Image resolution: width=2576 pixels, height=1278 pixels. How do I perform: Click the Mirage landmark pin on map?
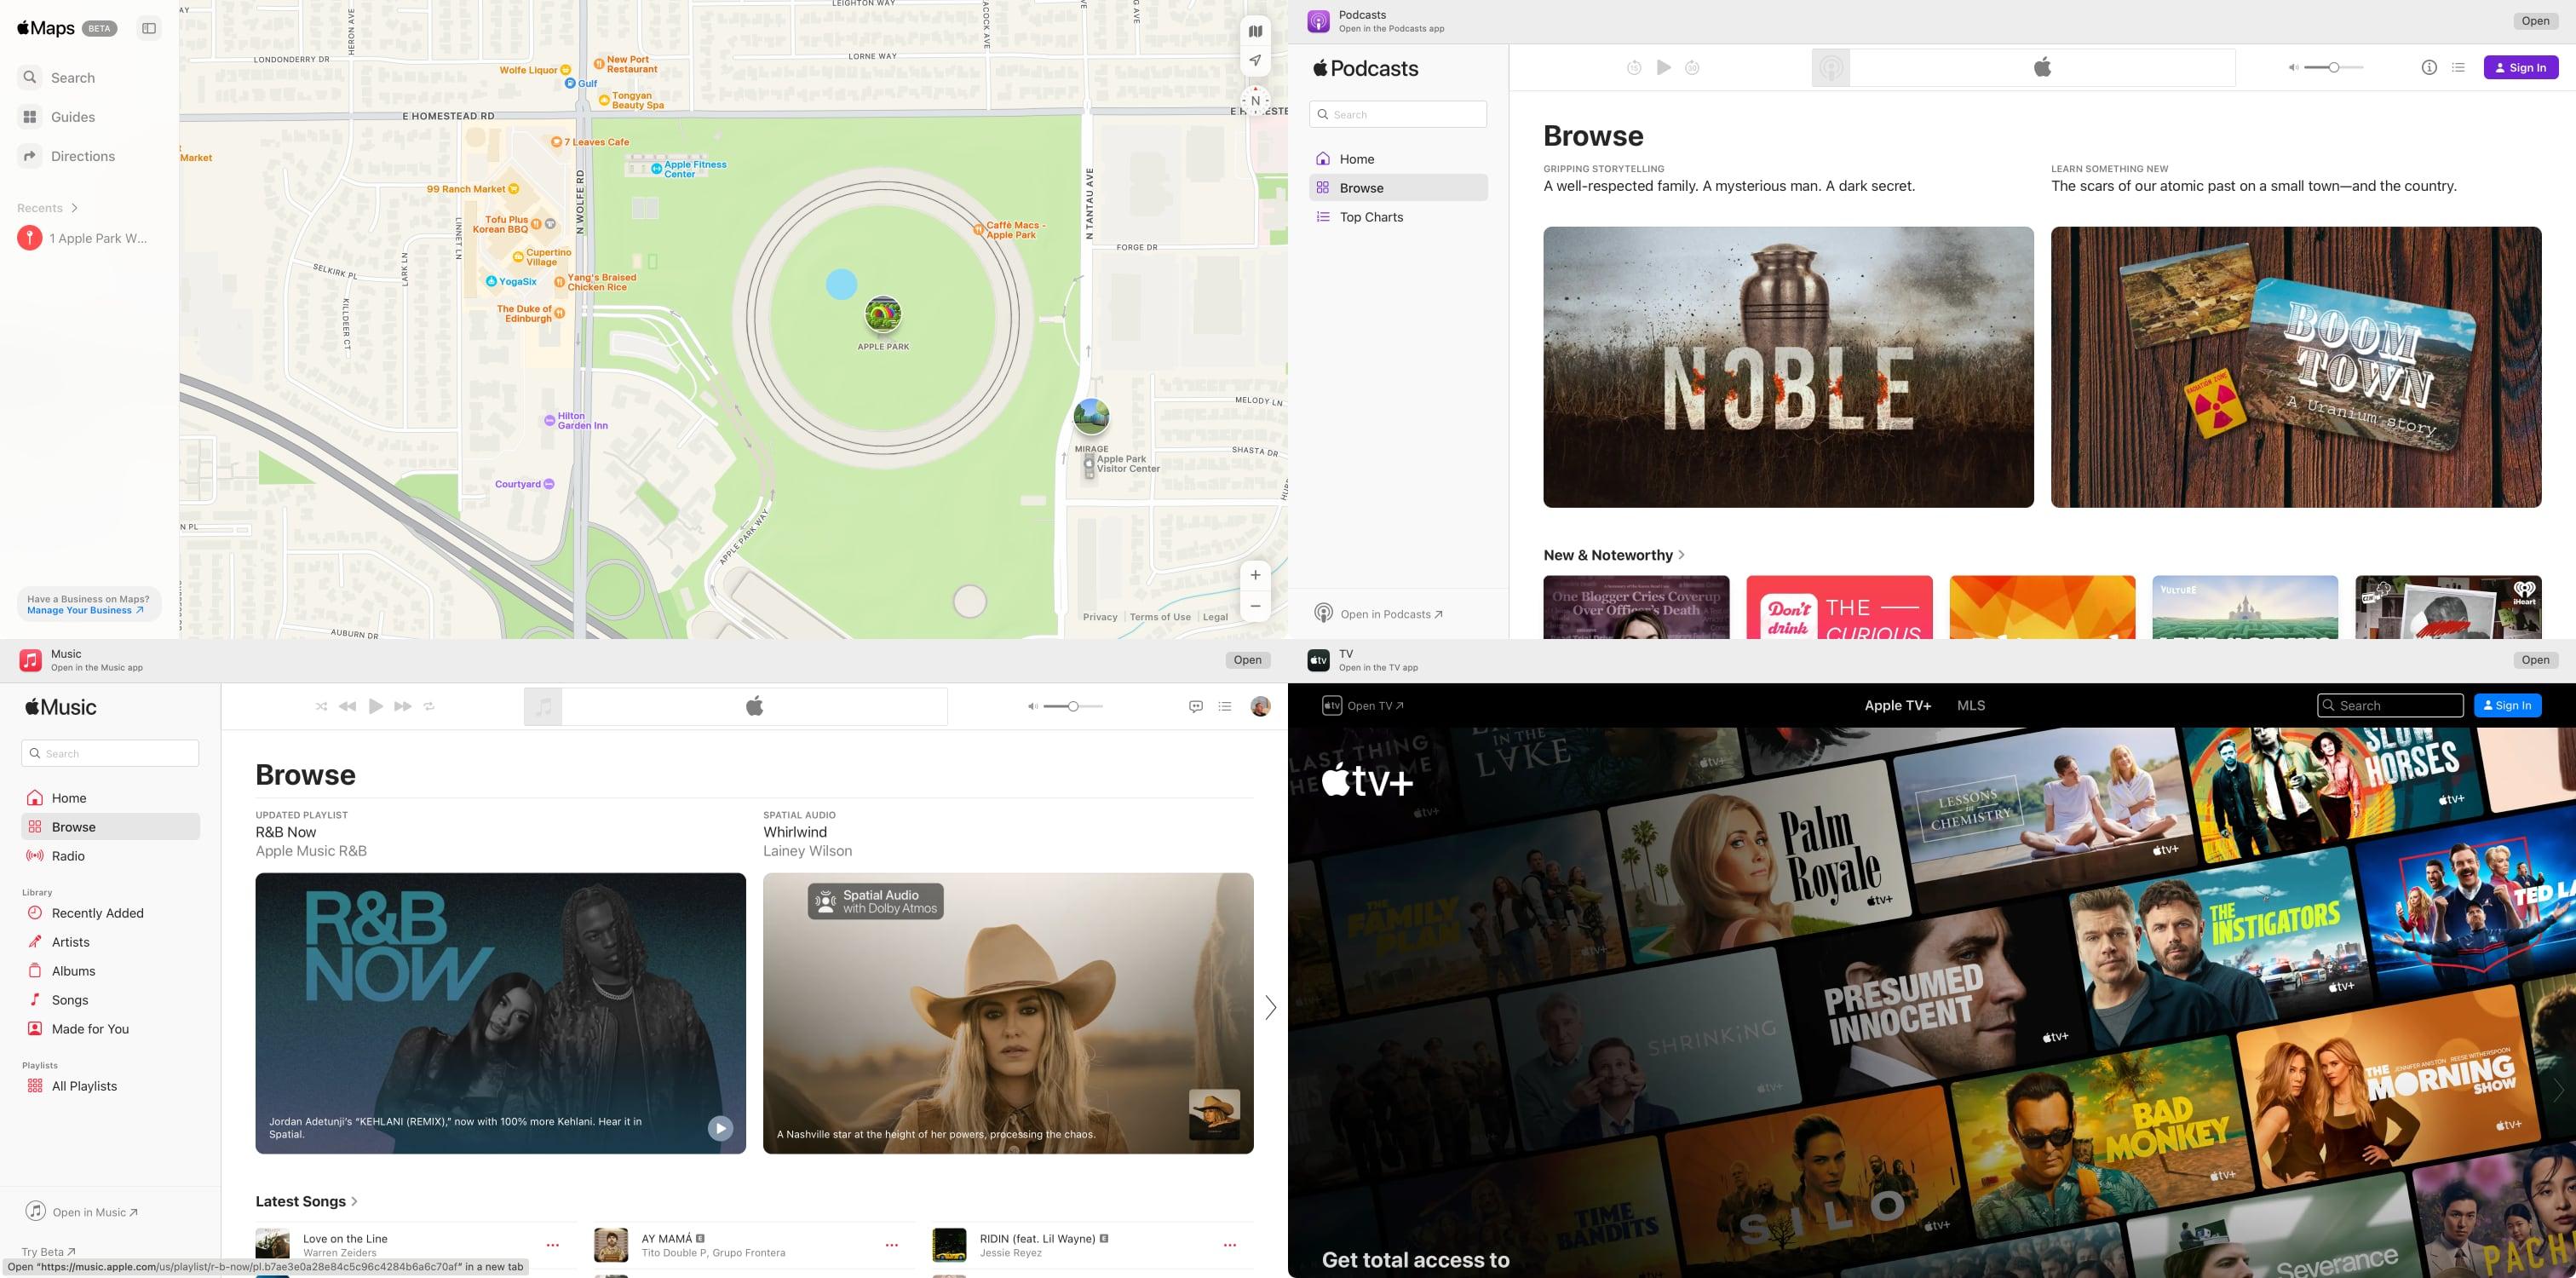[x=1091, y=417]
